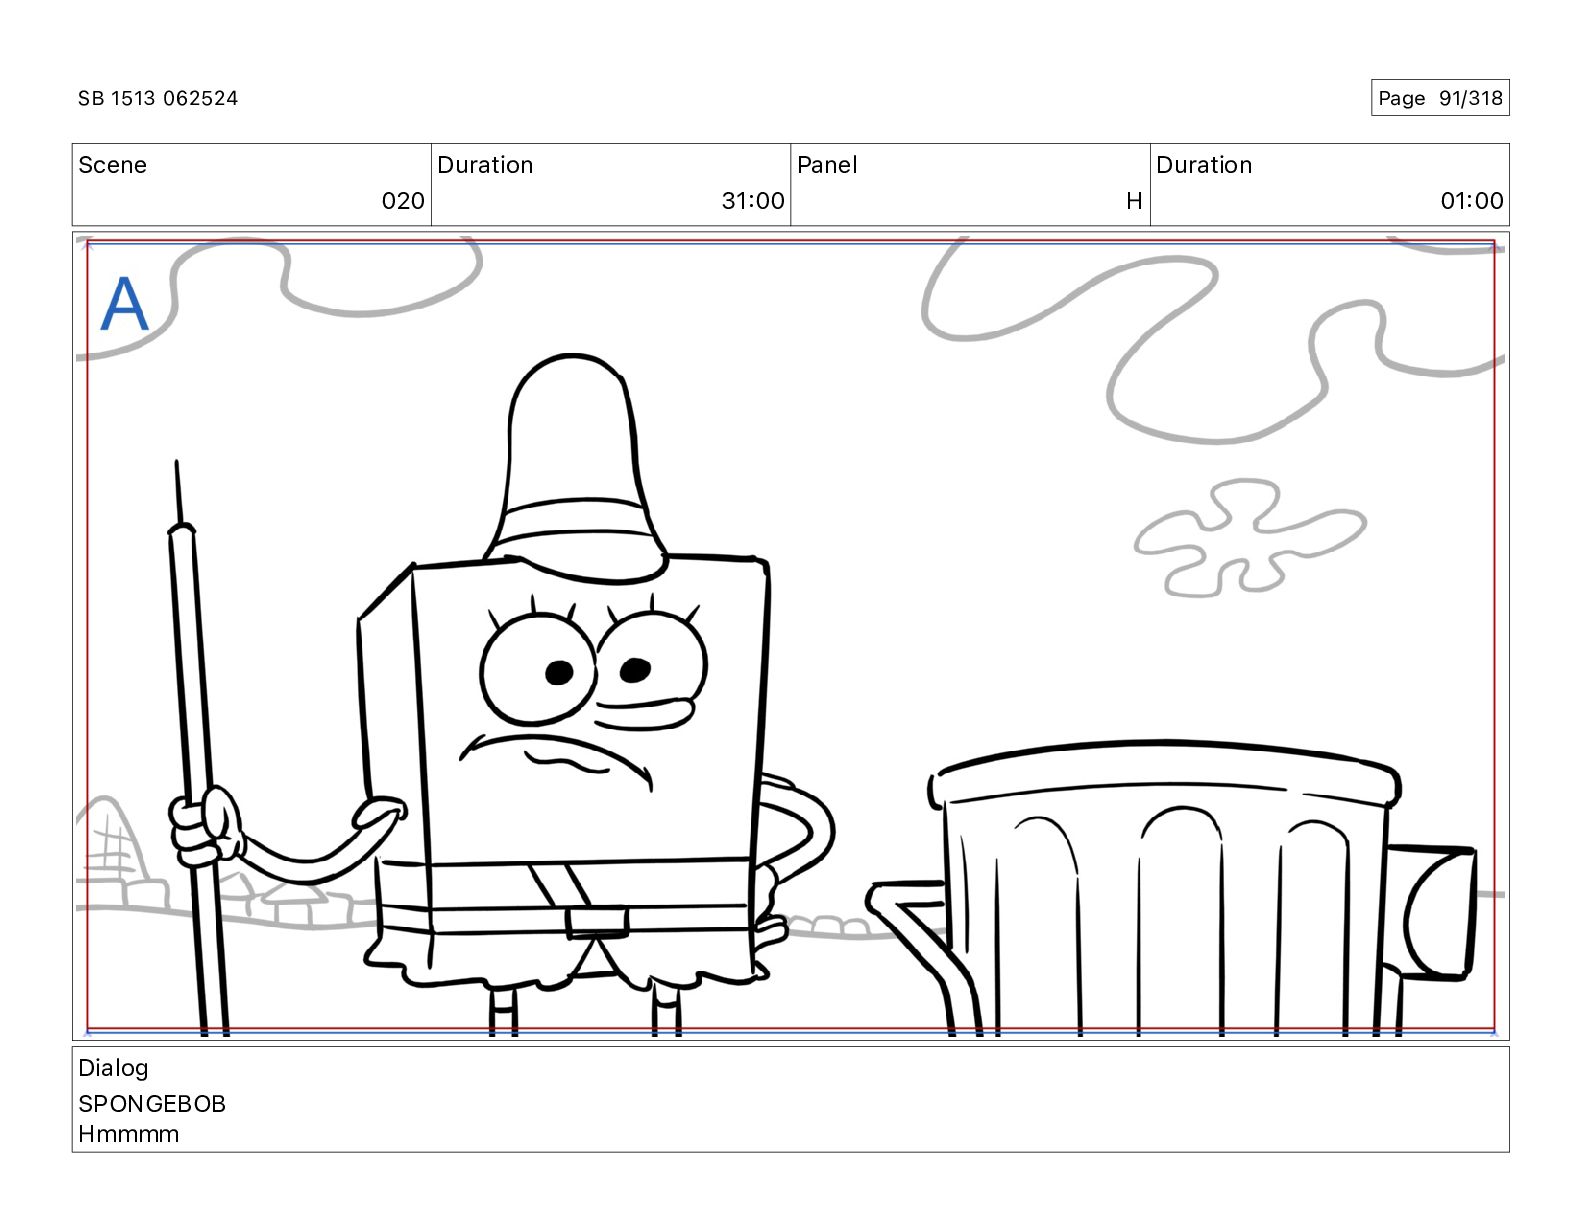Click the character name 'SPONGEBOB'
This screenshot has width=1584, height=1224.
pyautogui.click(x=152, y=1104)
